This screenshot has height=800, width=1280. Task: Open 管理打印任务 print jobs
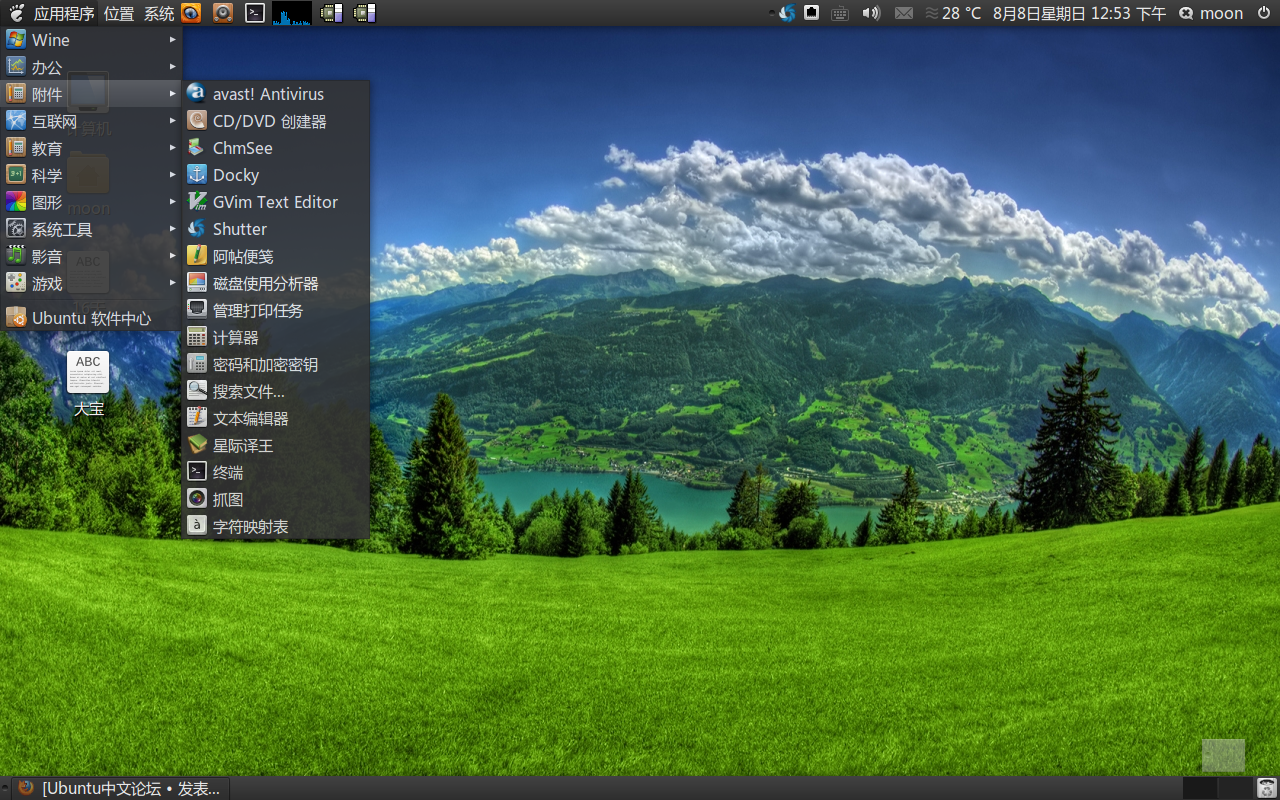pos(276,310)
